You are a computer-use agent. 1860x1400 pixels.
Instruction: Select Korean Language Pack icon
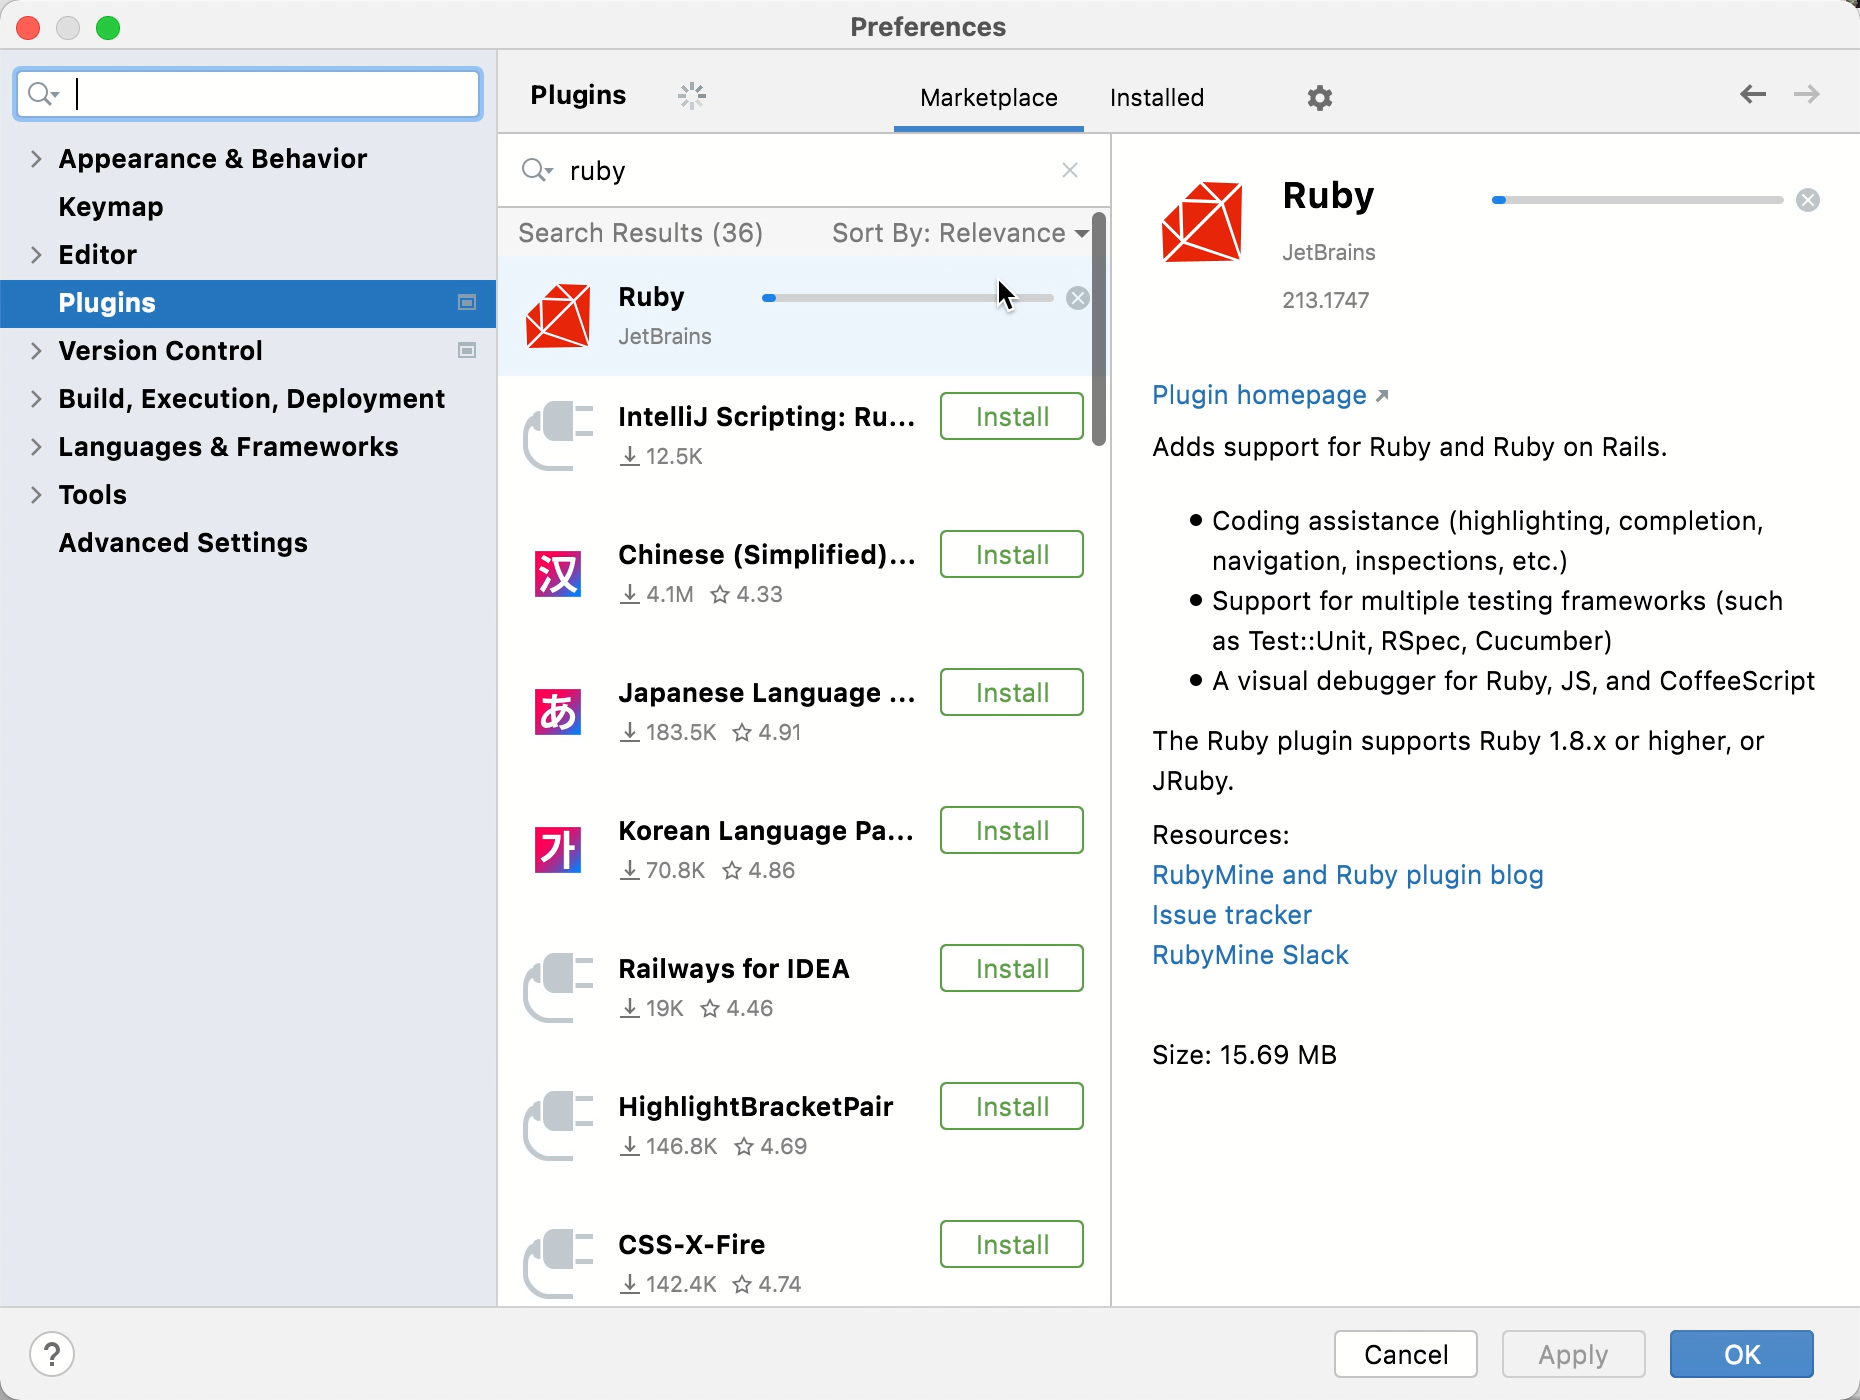(558, 850)
